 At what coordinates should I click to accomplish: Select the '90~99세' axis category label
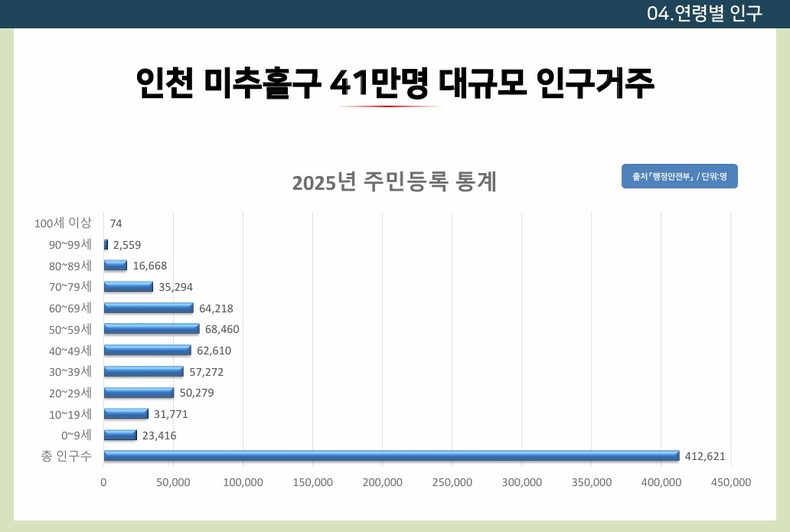[x=70, y=244]
